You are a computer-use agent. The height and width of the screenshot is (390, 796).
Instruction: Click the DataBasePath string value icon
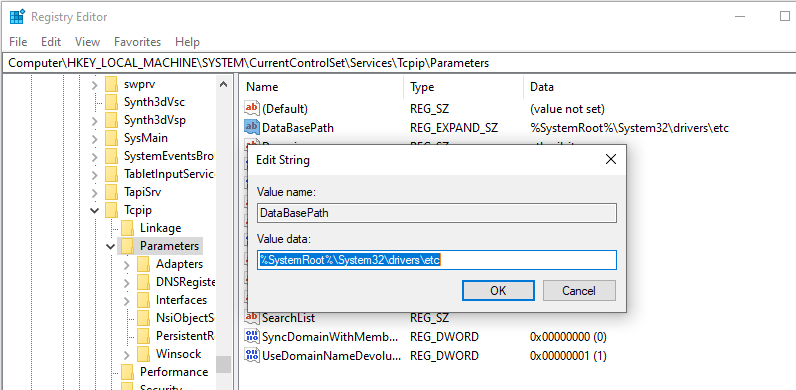[252, 127]
